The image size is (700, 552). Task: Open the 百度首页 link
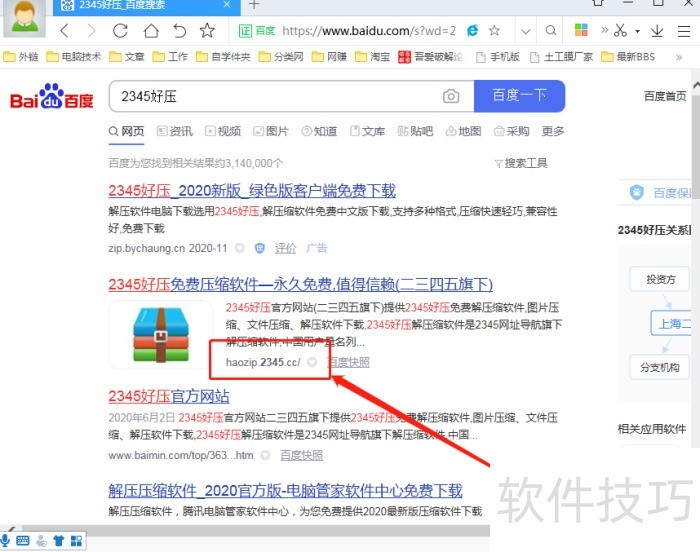[665, 96]
